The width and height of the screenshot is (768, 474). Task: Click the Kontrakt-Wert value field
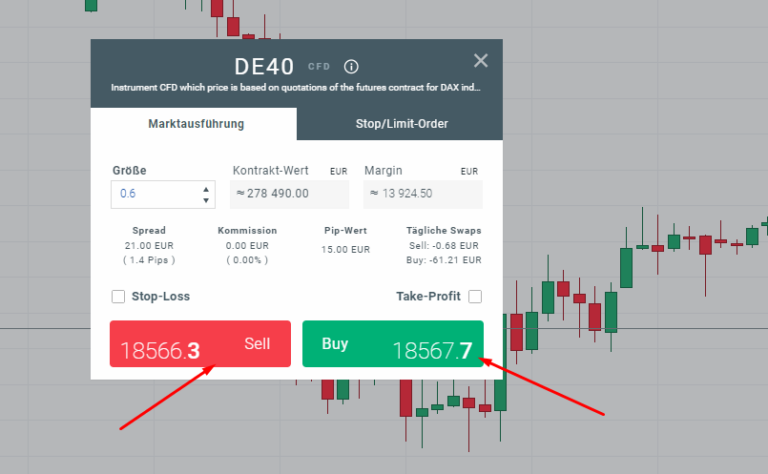click(x=290, y=194)
